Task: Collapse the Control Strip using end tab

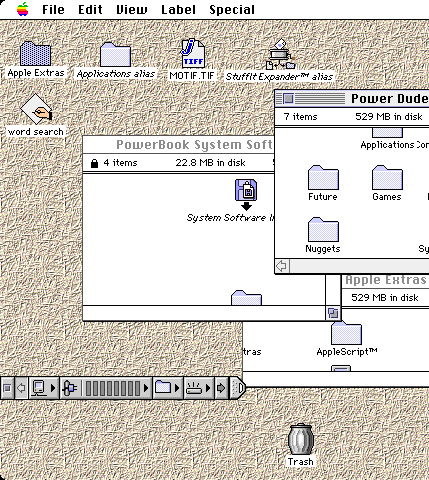Action: pyautogui.click(x=238, y=388)
